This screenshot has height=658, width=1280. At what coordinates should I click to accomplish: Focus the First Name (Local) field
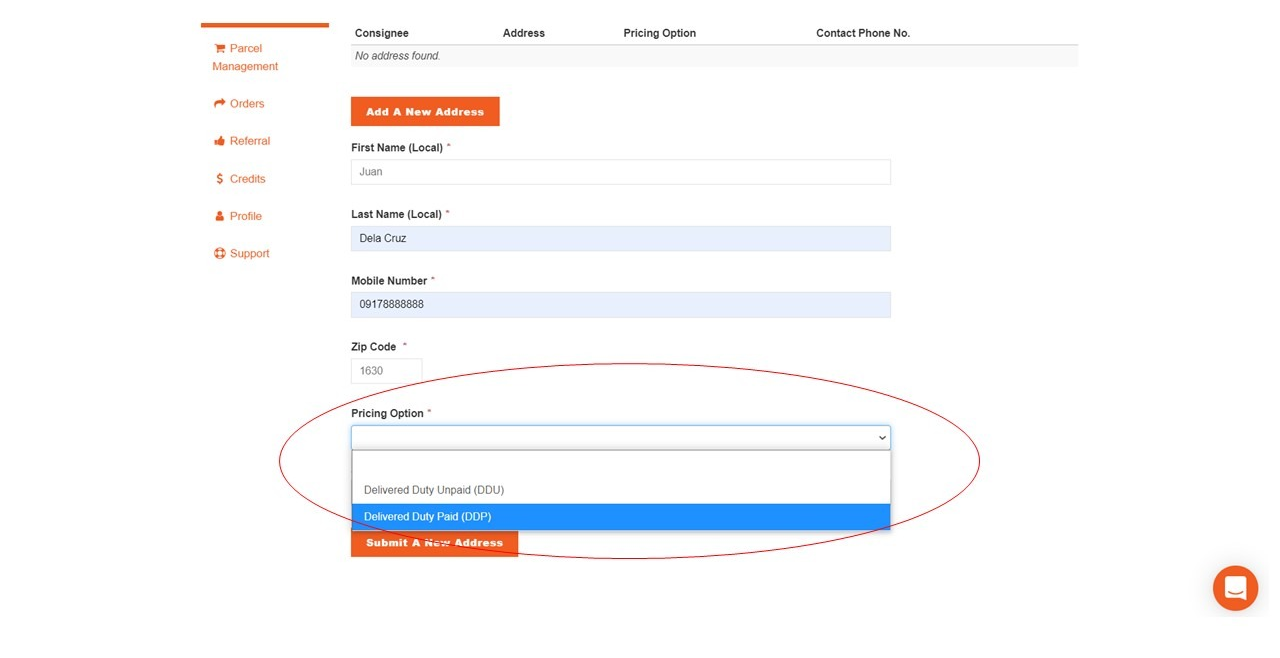pyautogui.click(x=620, y=172)
